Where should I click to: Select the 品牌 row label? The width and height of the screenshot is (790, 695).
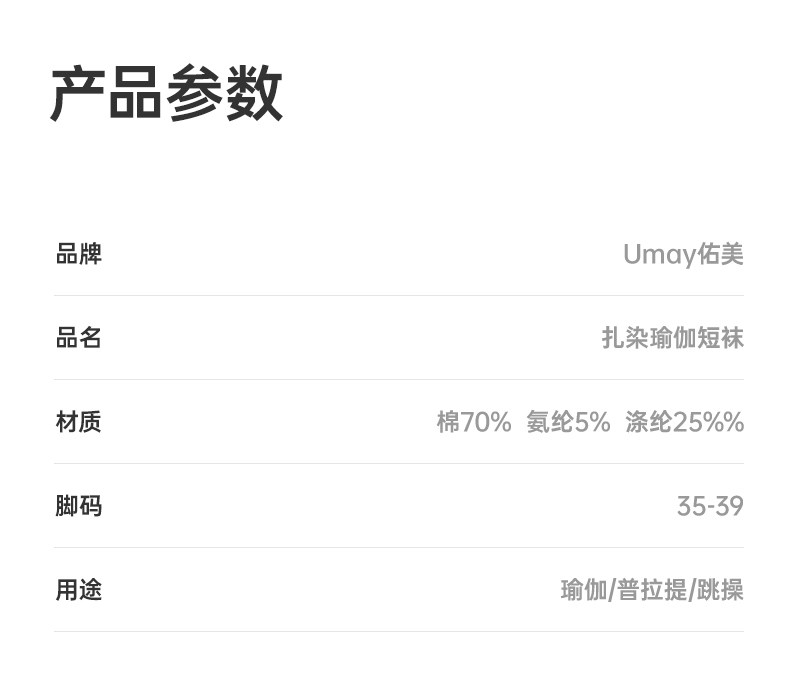coord(78,254)
